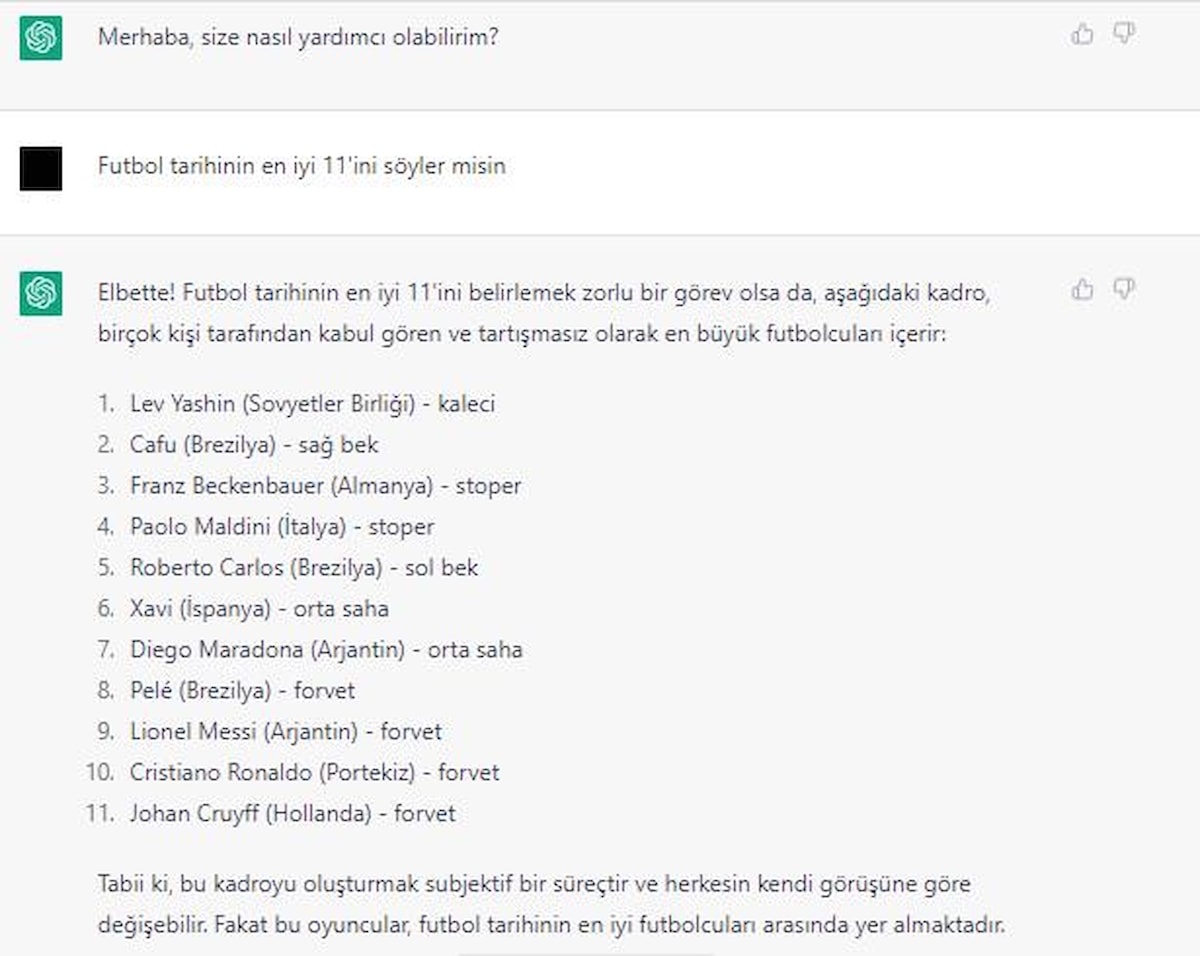
Task: Select the Lev Yashin list entry
Action: tap(312, 404)
